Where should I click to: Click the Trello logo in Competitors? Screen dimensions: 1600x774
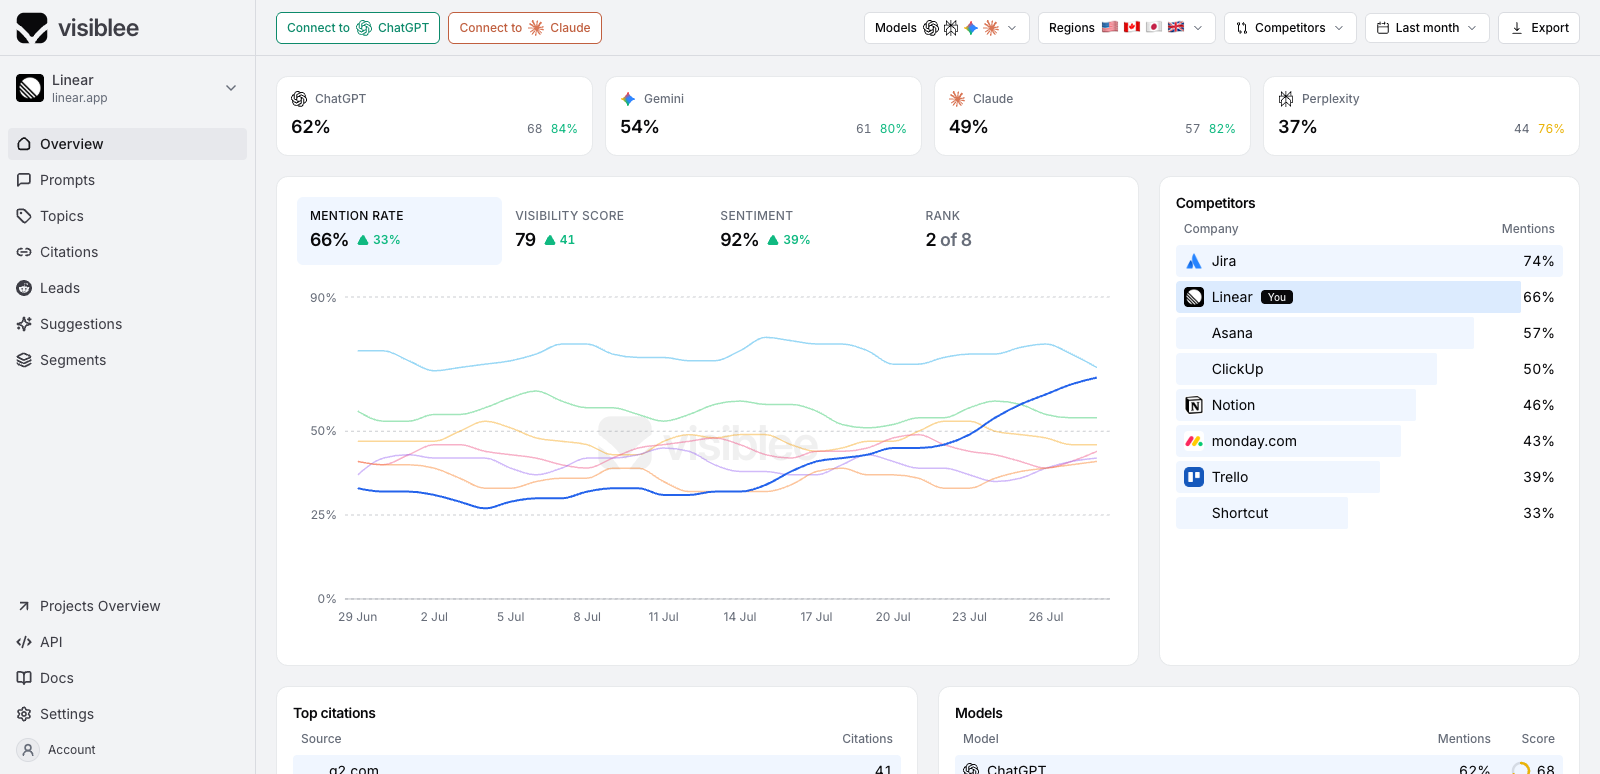tap(1194, 477)
